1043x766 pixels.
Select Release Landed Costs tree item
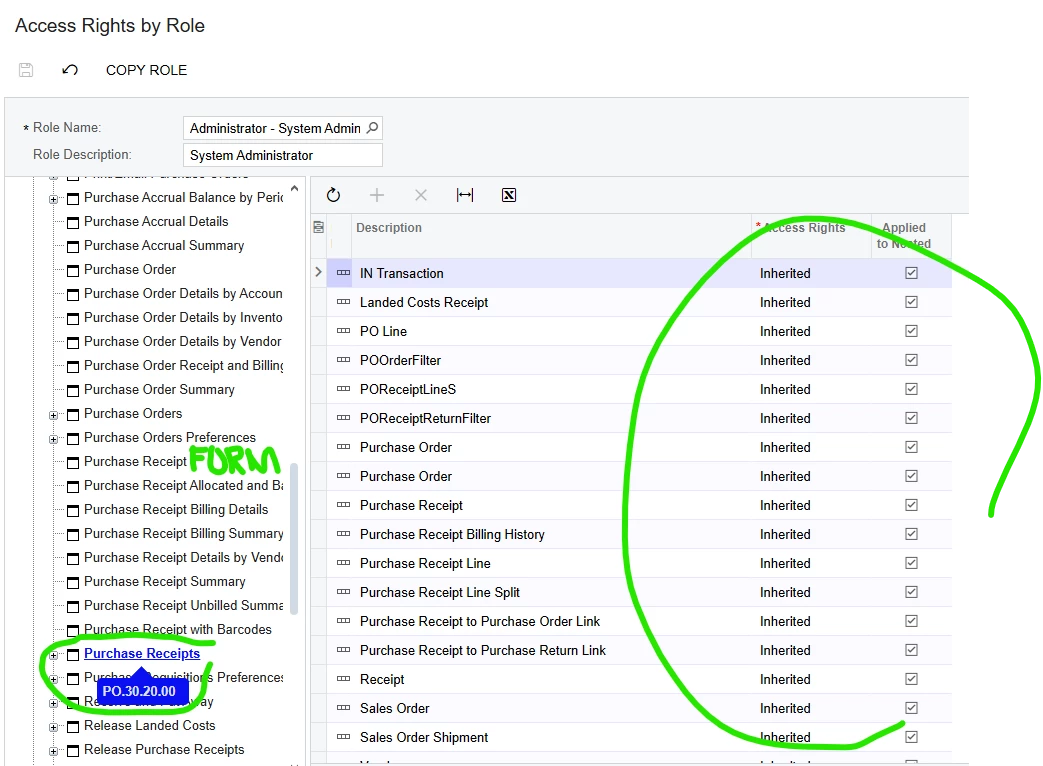[x=150, y=725]
